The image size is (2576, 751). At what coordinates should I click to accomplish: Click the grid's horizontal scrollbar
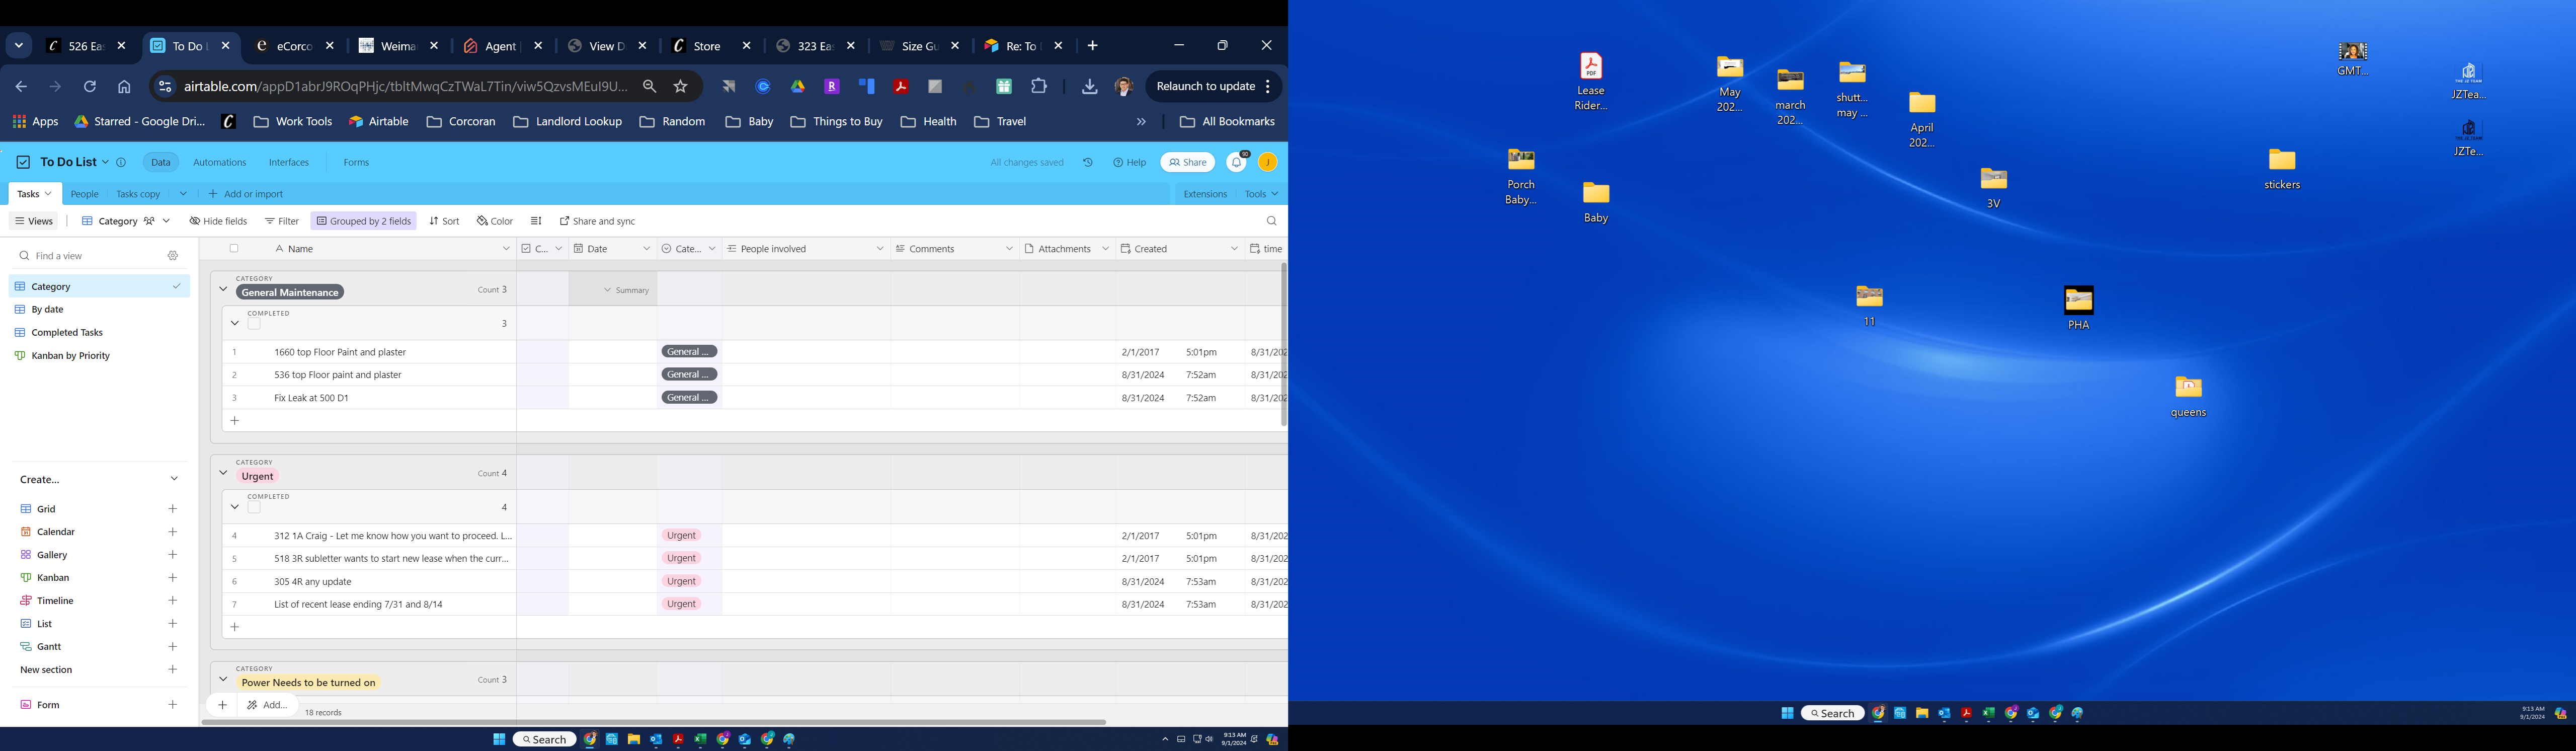654,722
